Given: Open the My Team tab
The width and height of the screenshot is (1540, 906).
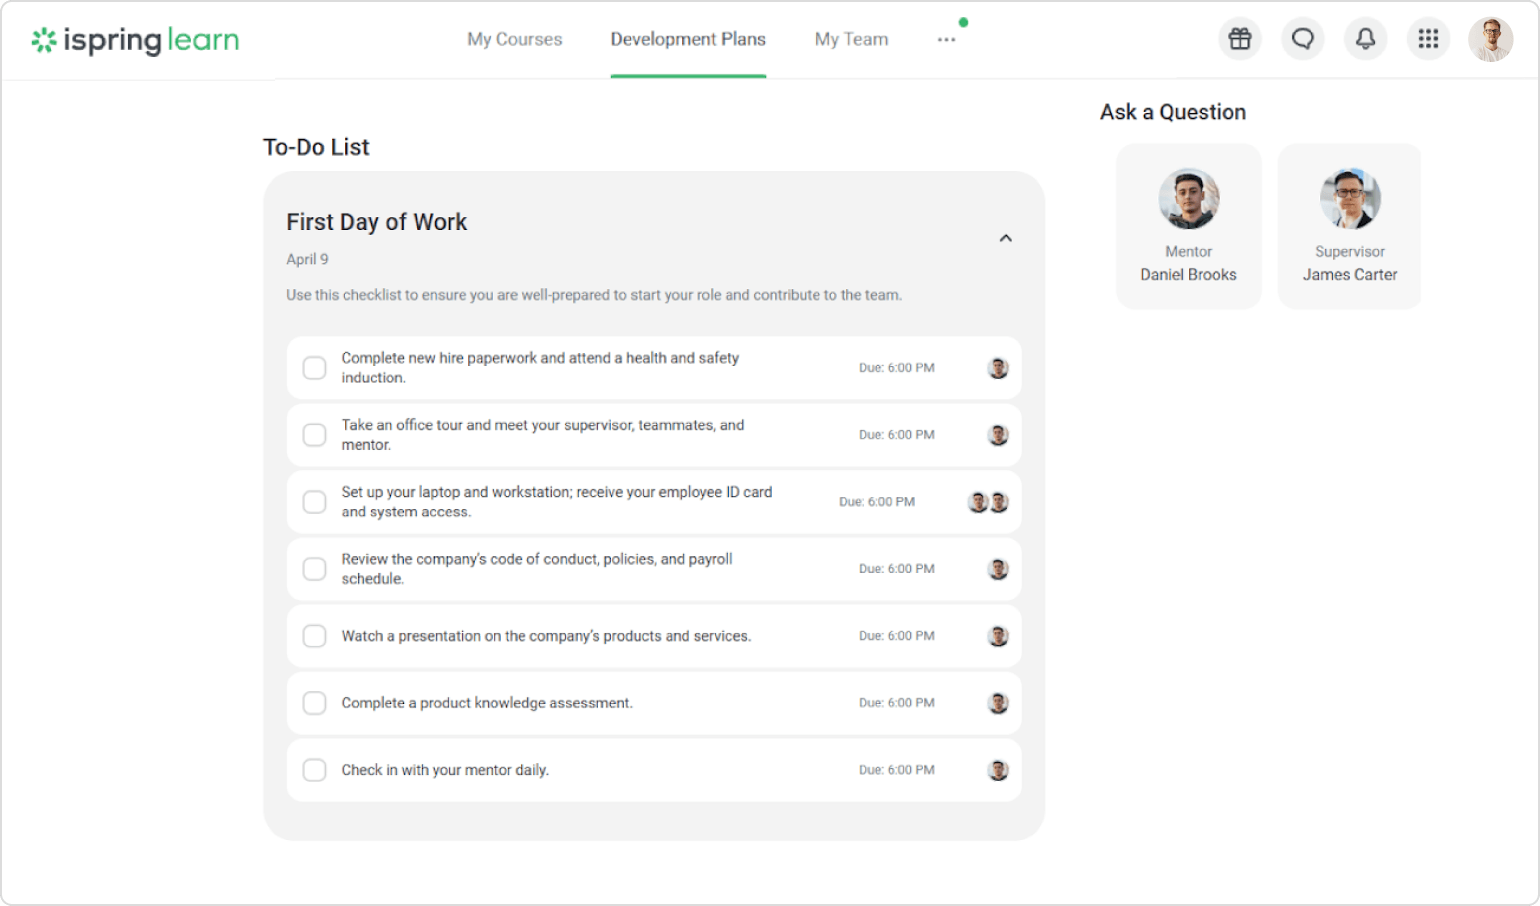Looking at the screenshot, I should pyautogui.click(x=851, y=39).
